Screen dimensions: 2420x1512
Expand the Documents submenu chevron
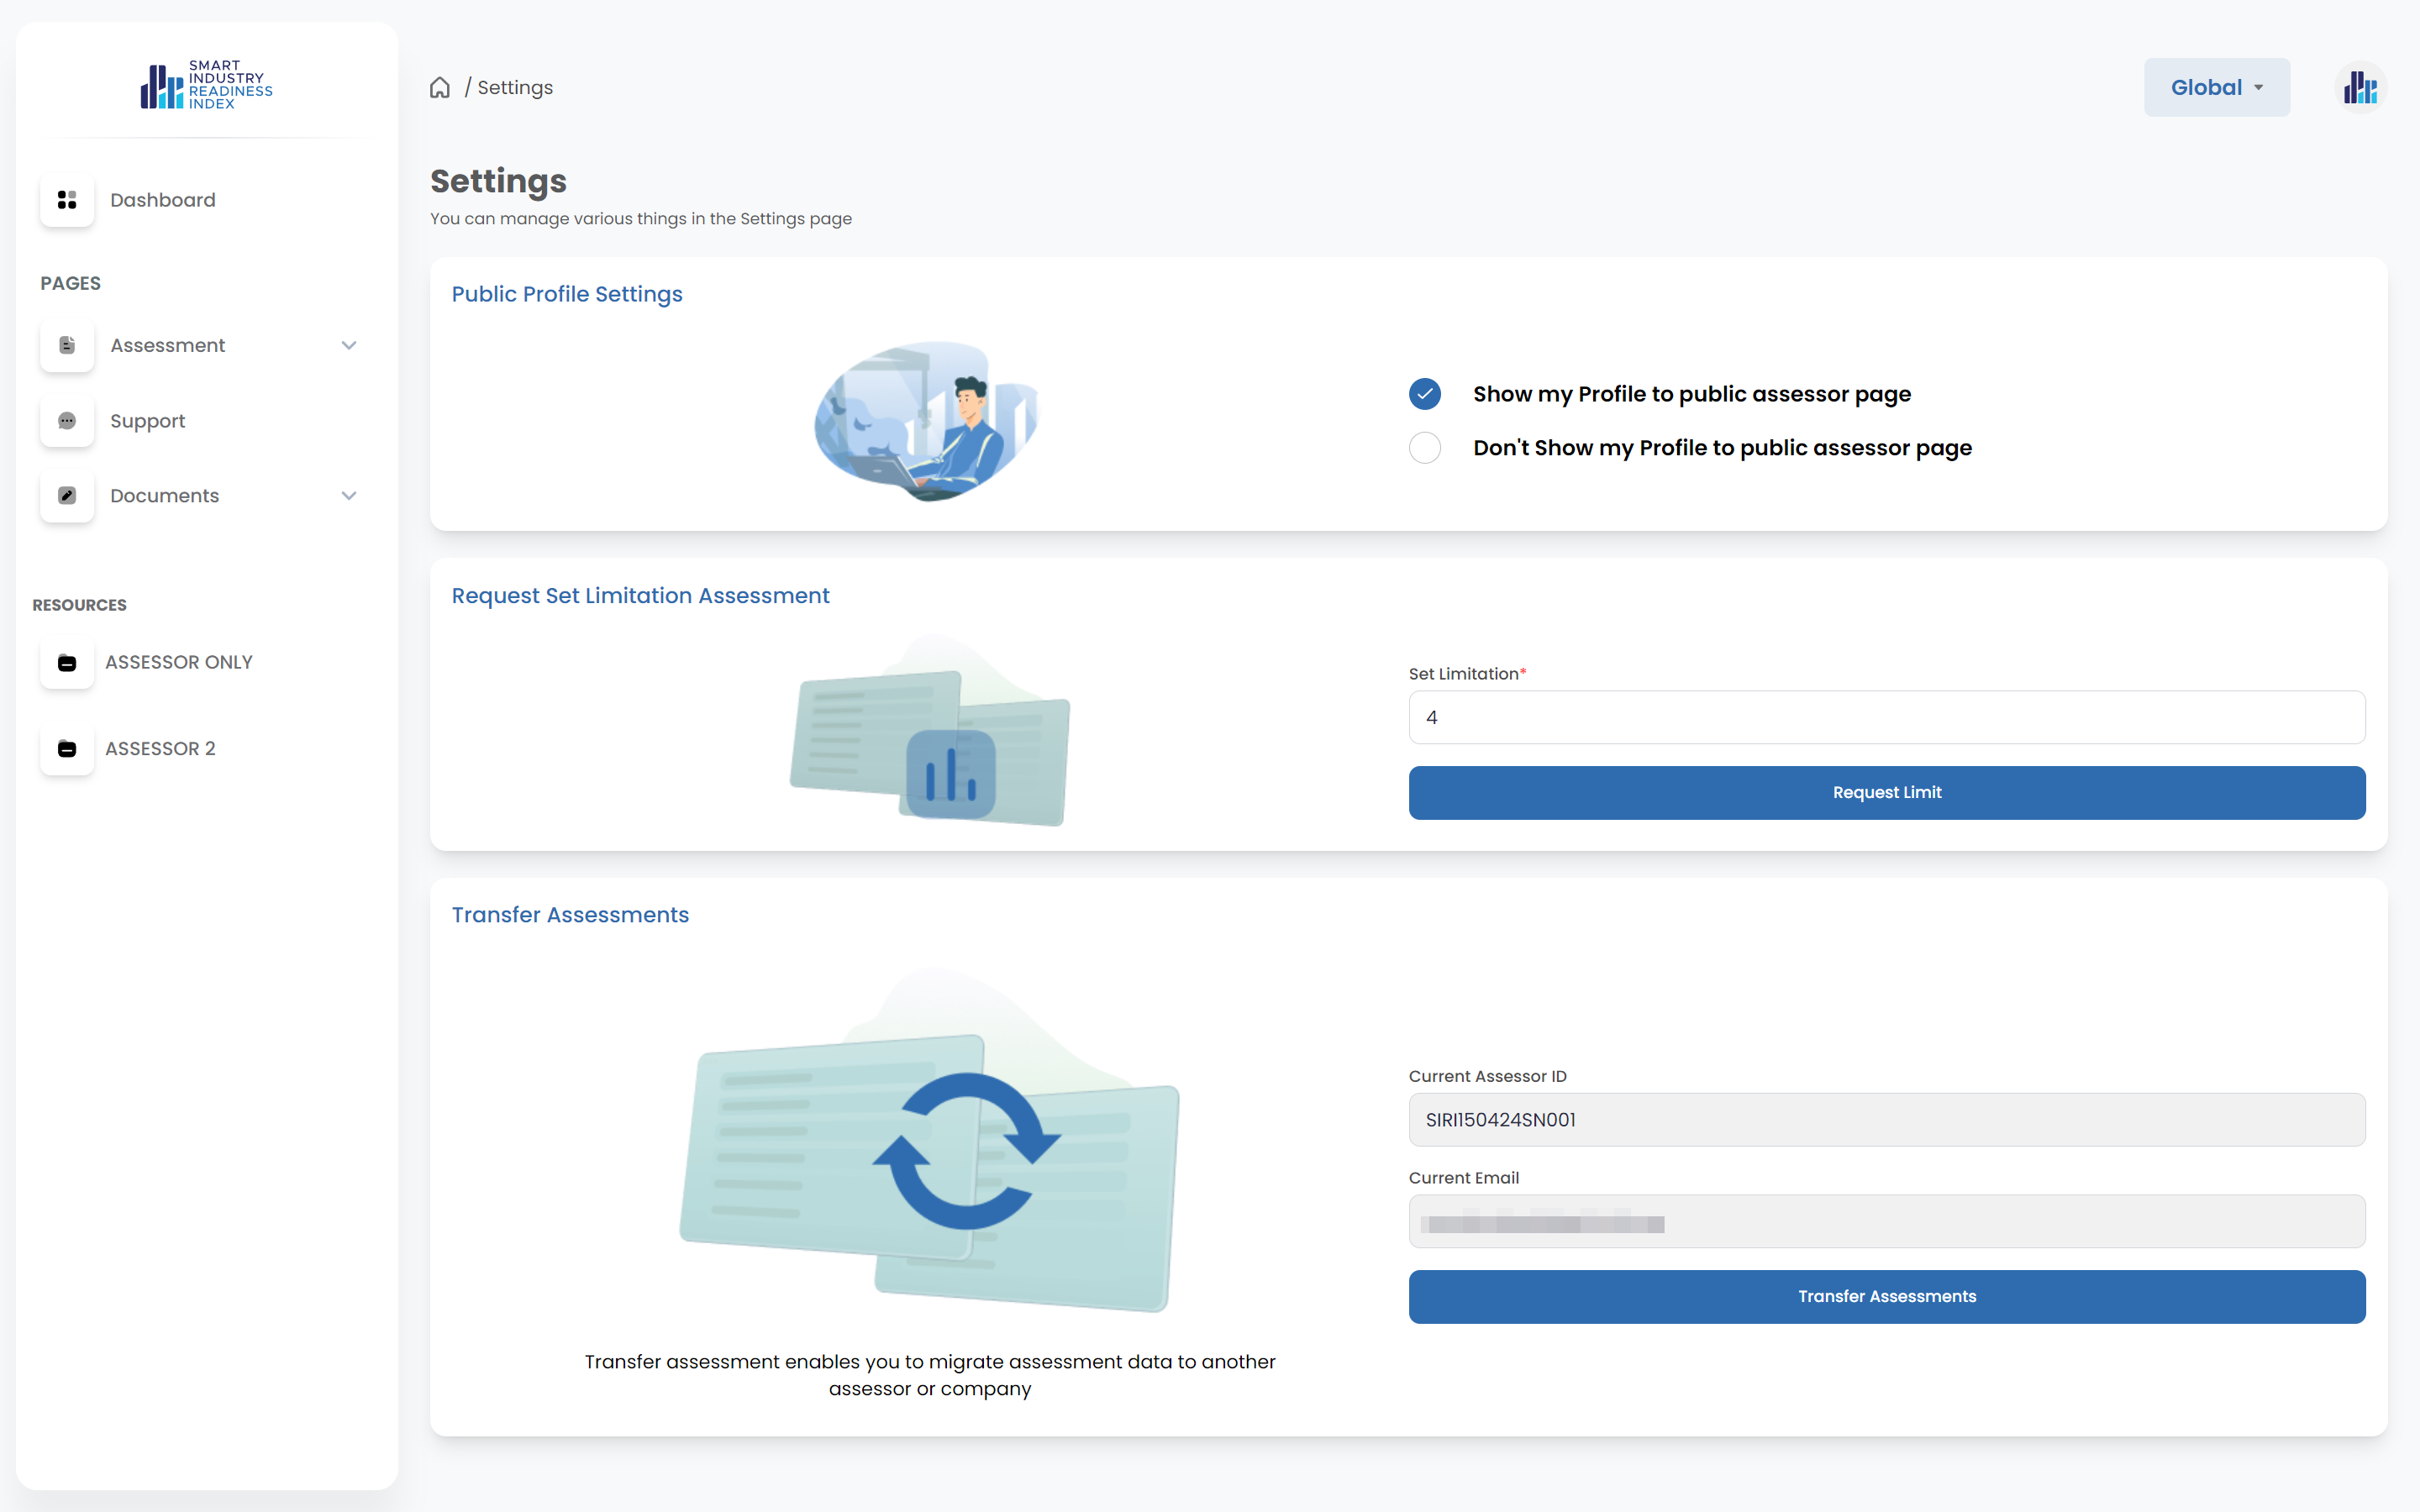coord(349,496)
